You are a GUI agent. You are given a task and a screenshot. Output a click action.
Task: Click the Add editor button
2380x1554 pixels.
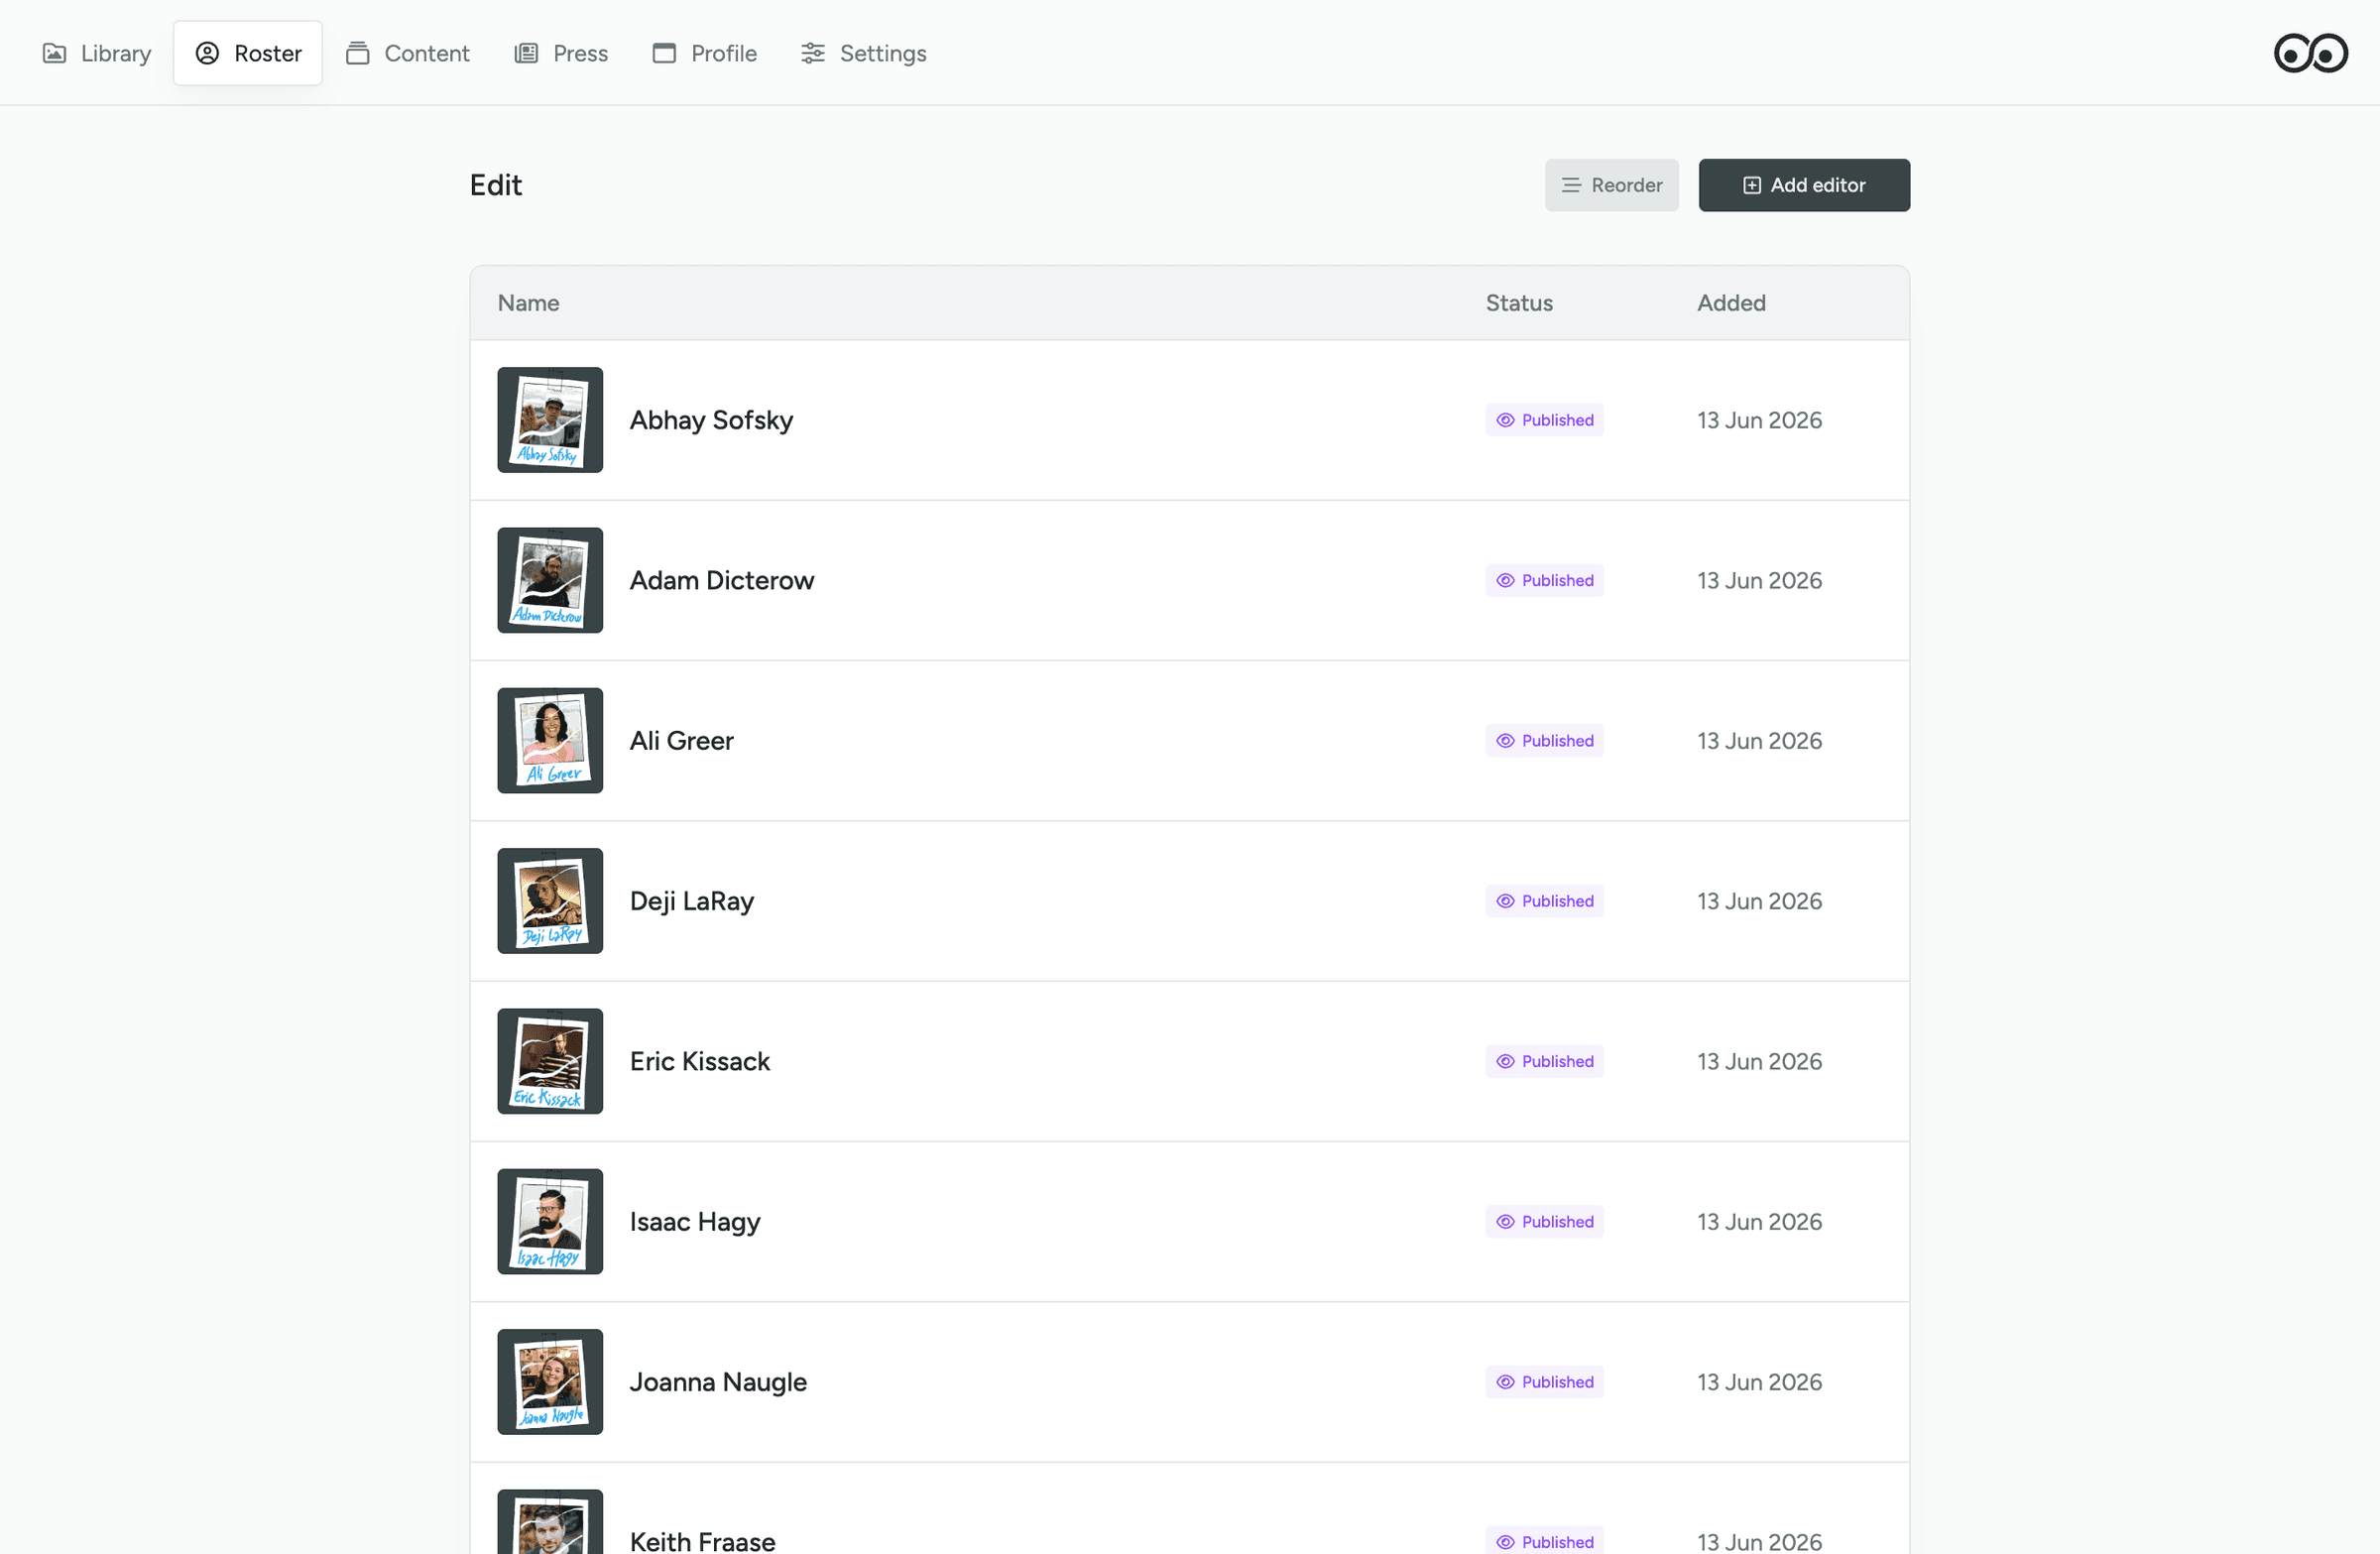click(x=1804, y=185)
